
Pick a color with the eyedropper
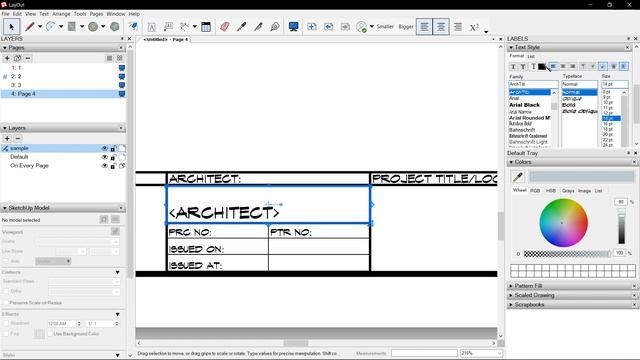[518, 177]
